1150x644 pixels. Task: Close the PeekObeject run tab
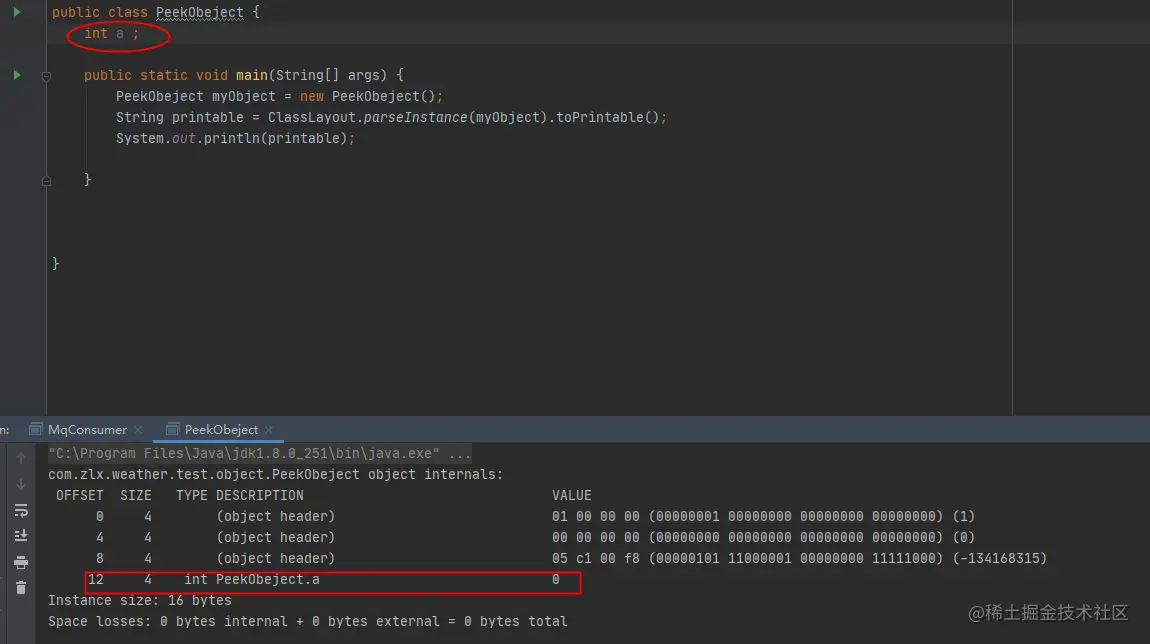(269, 430)
